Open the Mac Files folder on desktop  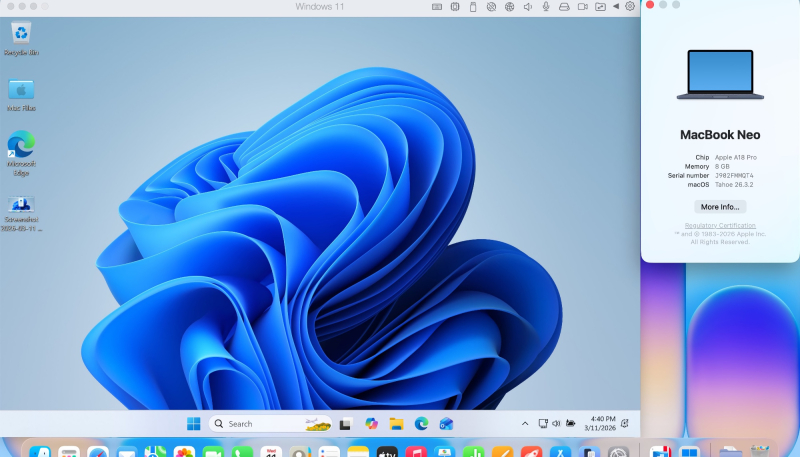(x=21, y=94)
